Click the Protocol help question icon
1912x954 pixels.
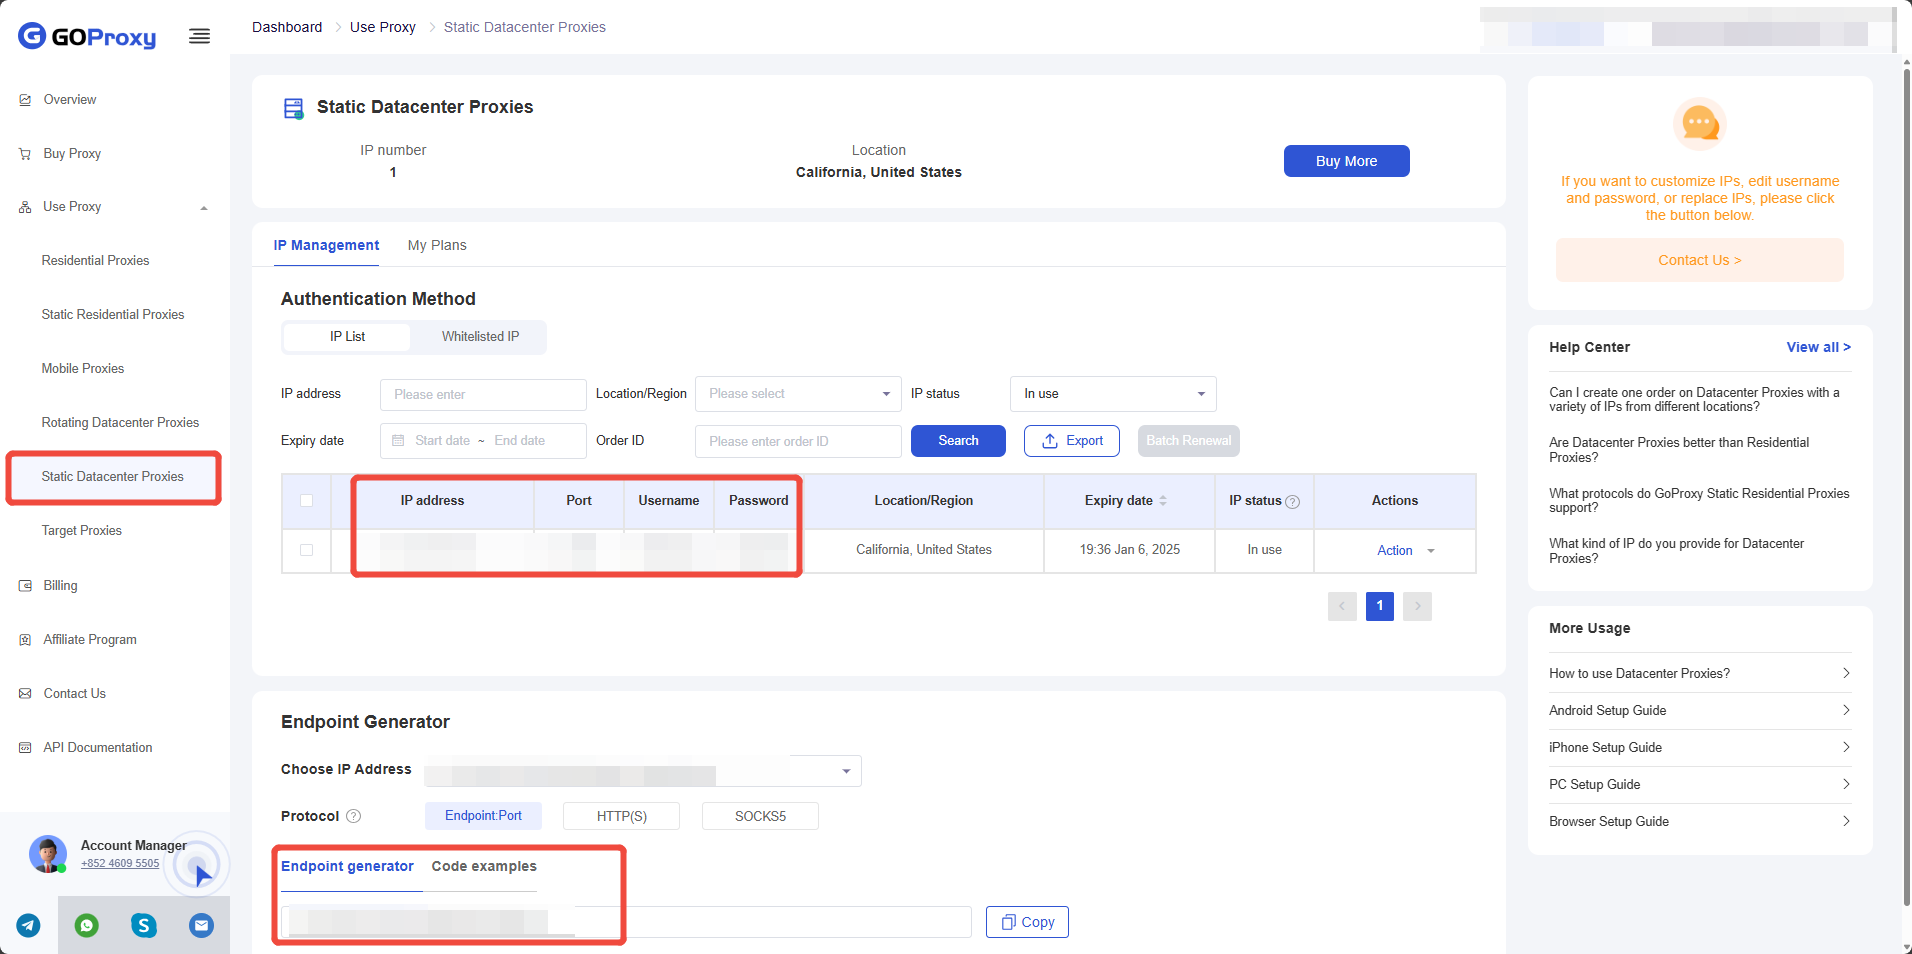pyautogui.click(x=353, y=816)
